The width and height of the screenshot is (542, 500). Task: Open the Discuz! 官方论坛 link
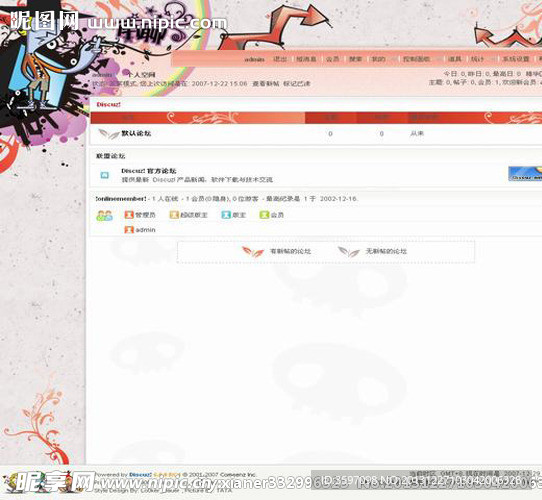pyautogui.click(x=149, y=171)
